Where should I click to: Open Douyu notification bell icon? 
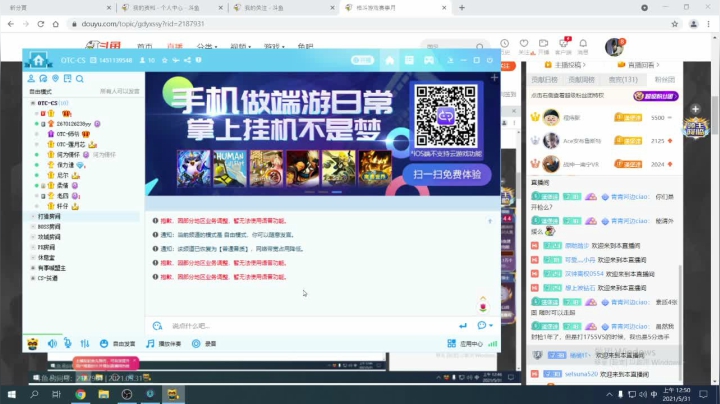click(583, 43)
